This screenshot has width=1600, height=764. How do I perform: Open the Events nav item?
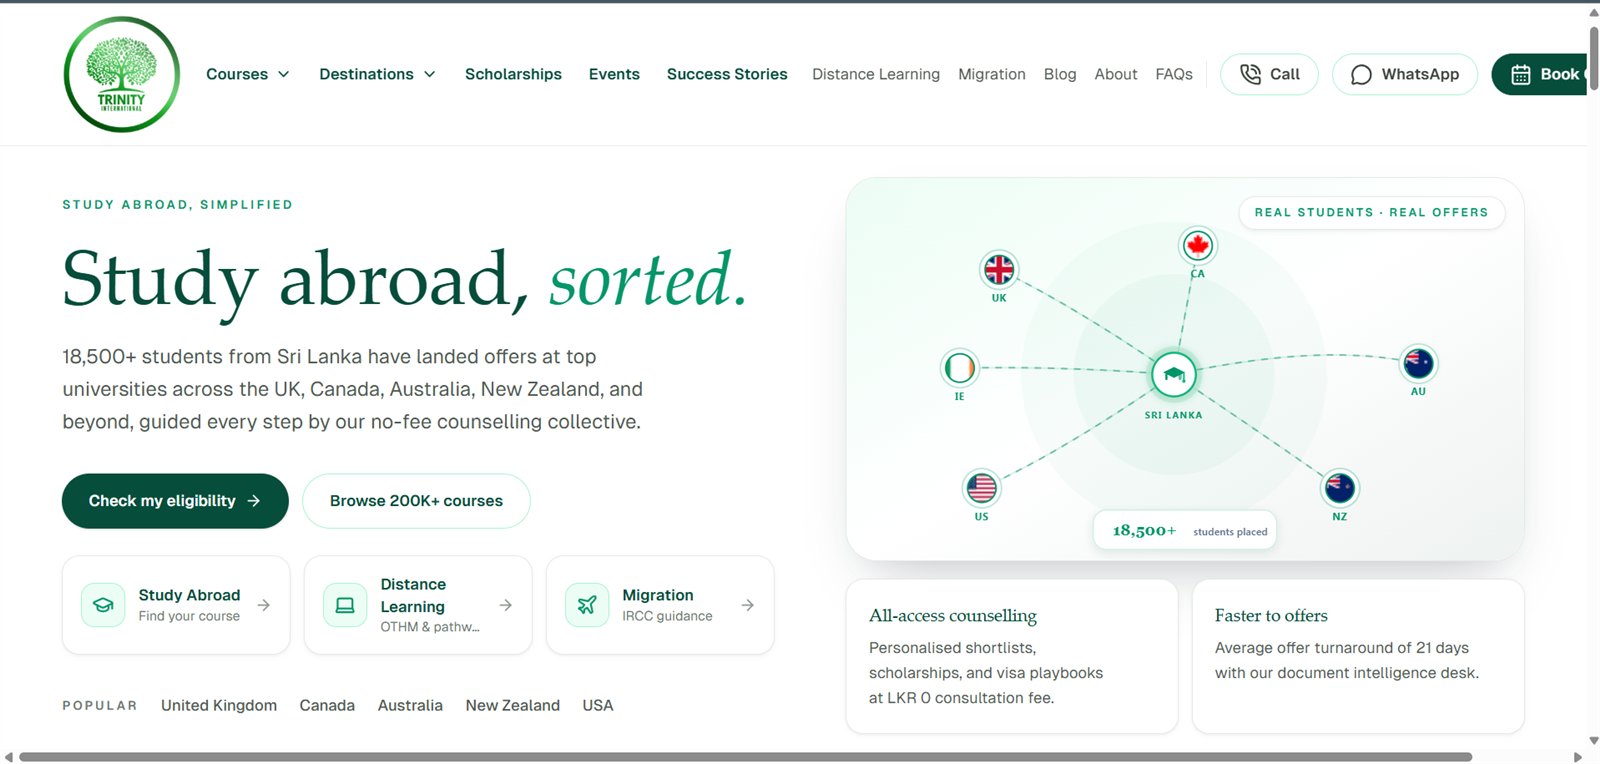pyautogui.click(x=614, y=74)
